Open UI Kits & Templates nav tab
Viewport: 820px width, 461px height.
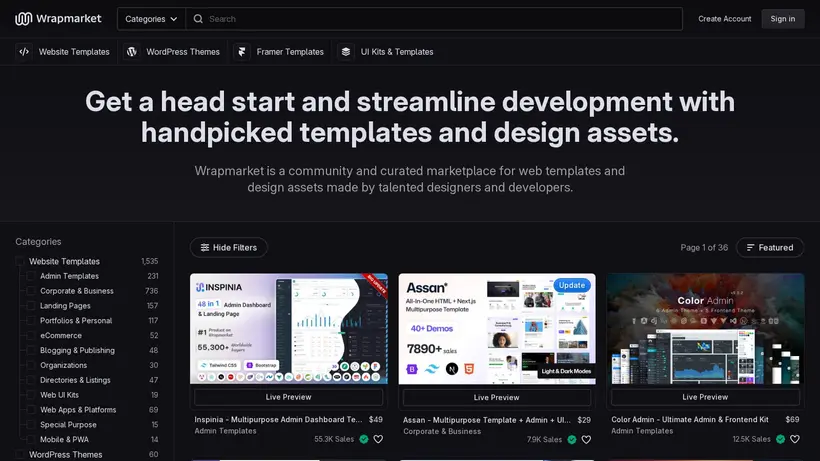click(386, 52)
